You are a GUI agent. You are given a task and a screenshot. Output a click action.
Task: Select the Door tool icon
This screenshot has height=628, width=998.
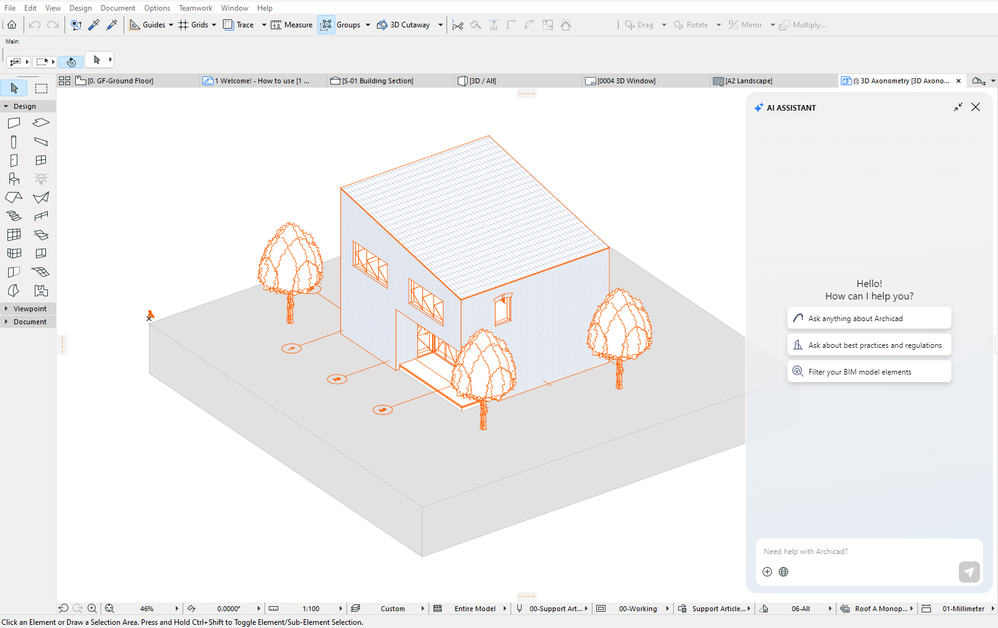(x=14, y=160)
